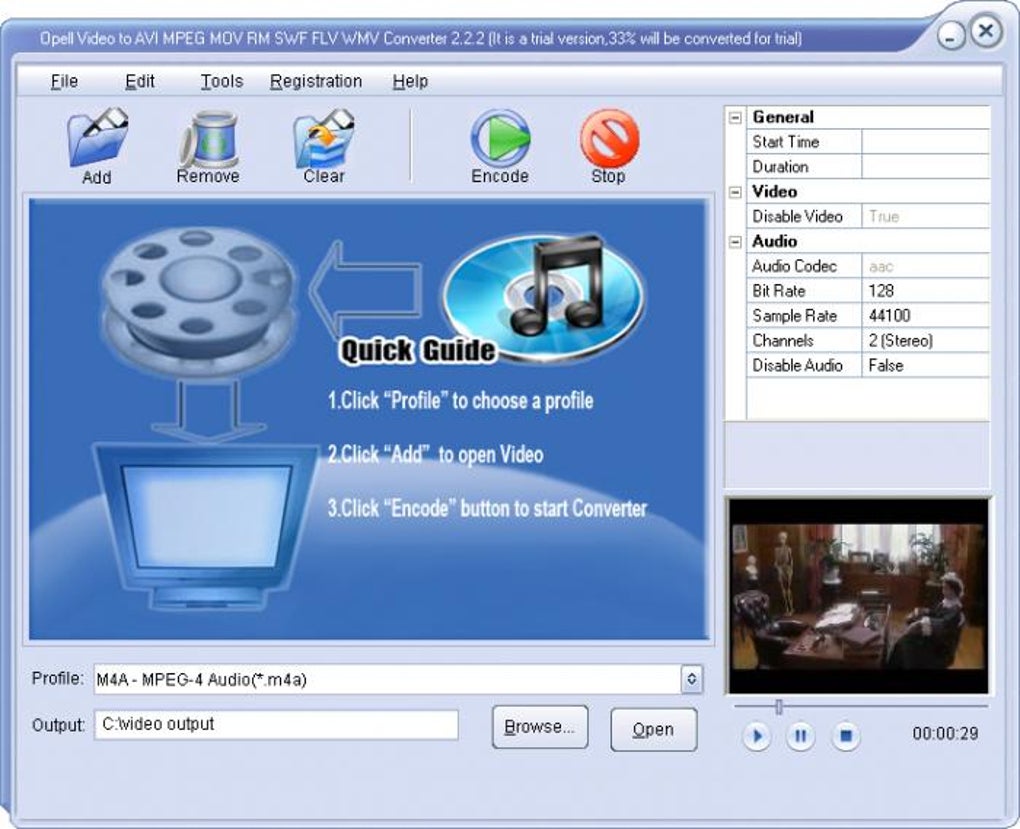1020x829 pixels.
Task: Select the Disable Audio value False
Action: [x=925, y=365]
